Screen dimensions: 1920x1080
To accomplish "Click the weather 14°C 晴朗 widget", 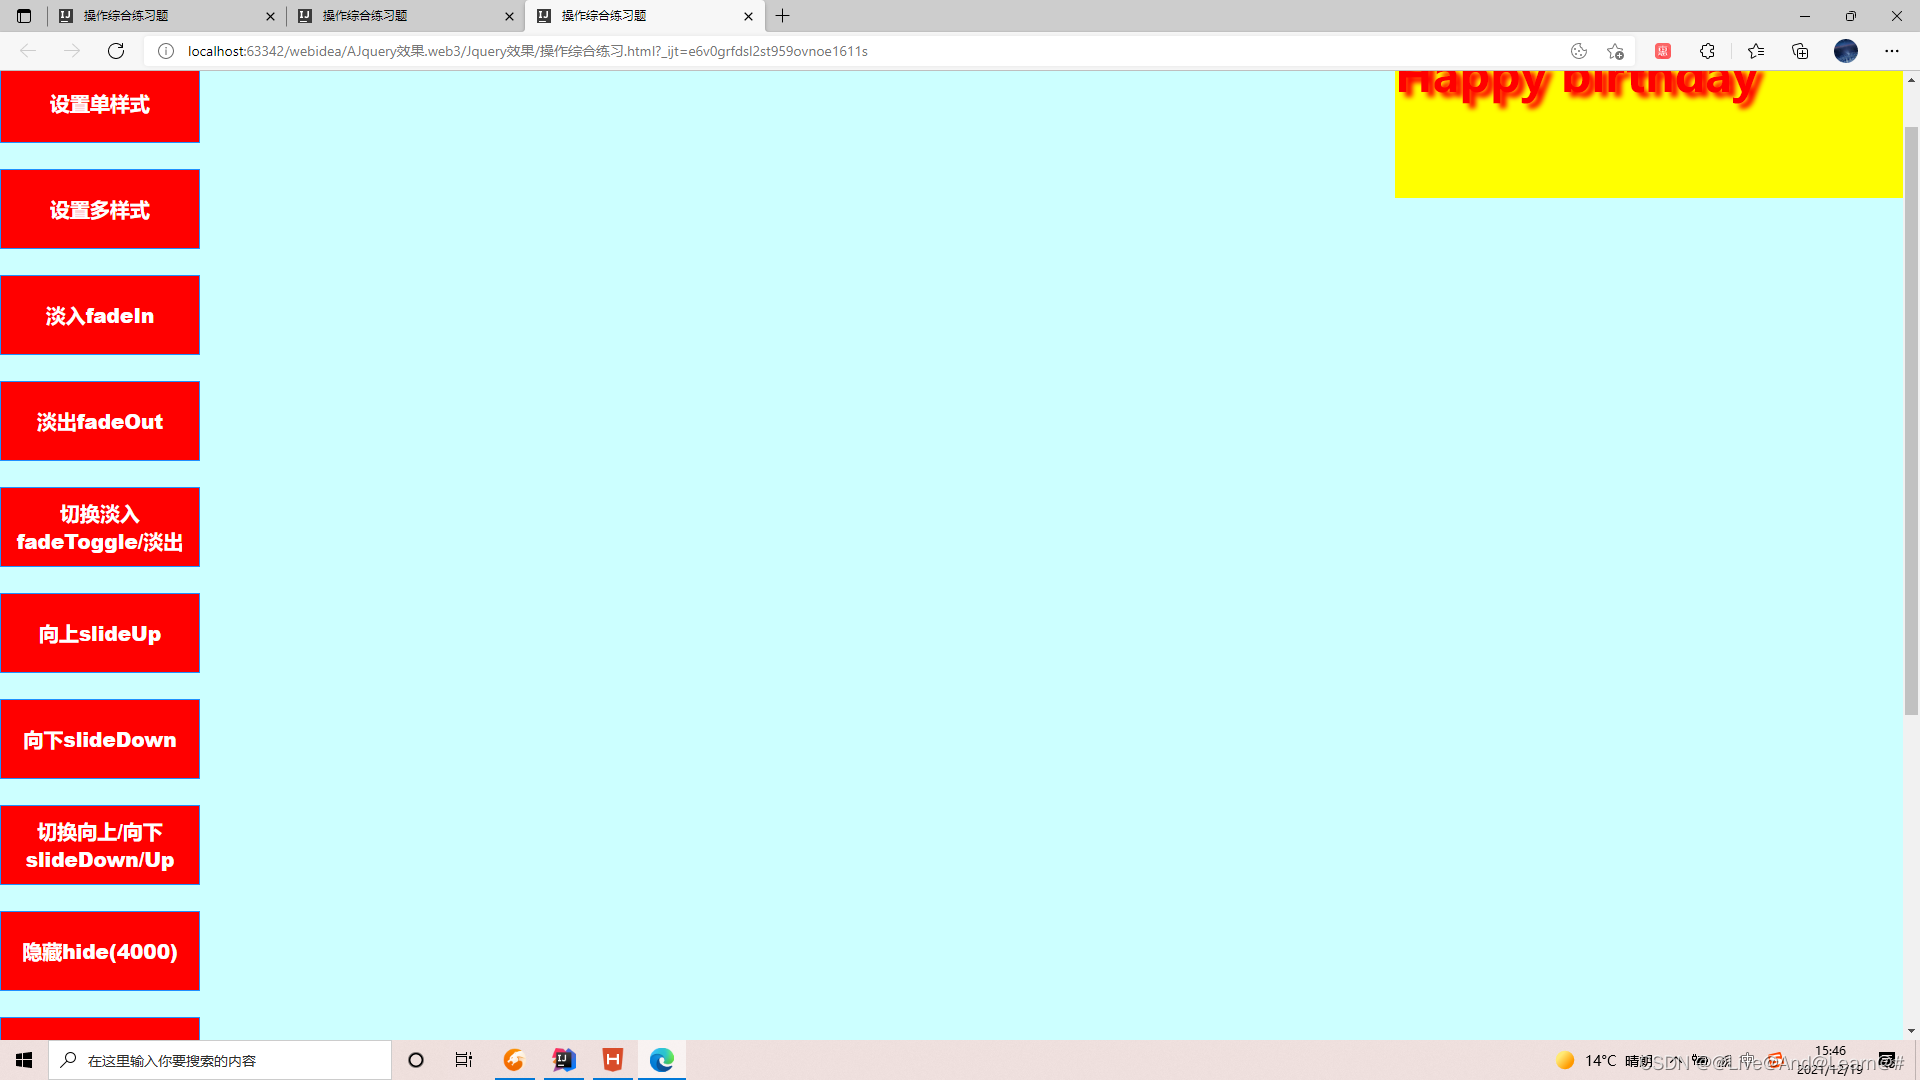I will pyautogui.click(x=1604, y=1060).
